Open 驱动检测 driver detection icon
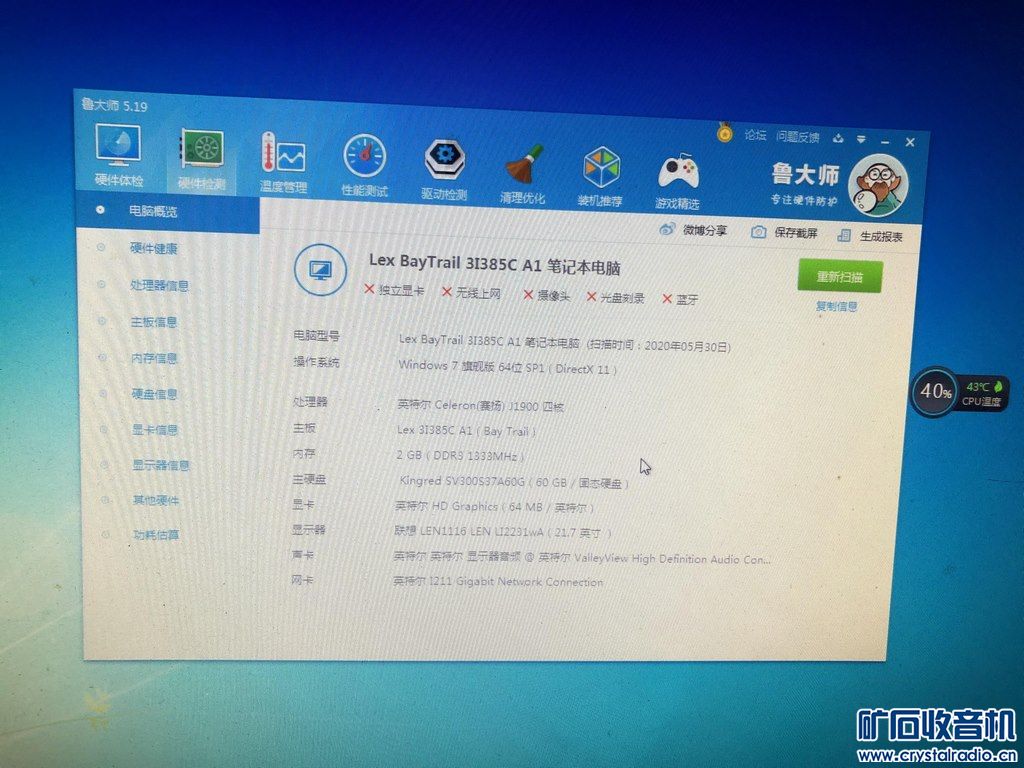This screenshot has width=1024, height=768. click(x=444, y=170)
